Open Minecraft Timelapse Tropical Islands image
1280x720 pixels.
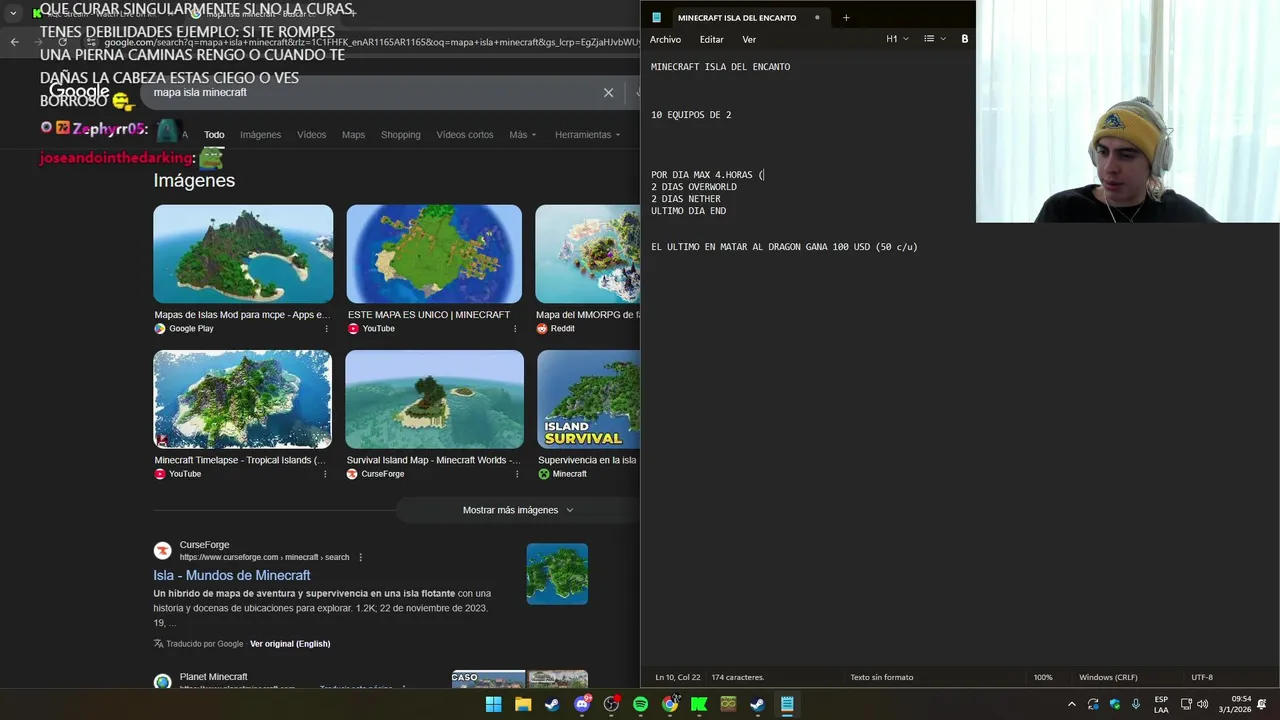[x=242, y=399]
